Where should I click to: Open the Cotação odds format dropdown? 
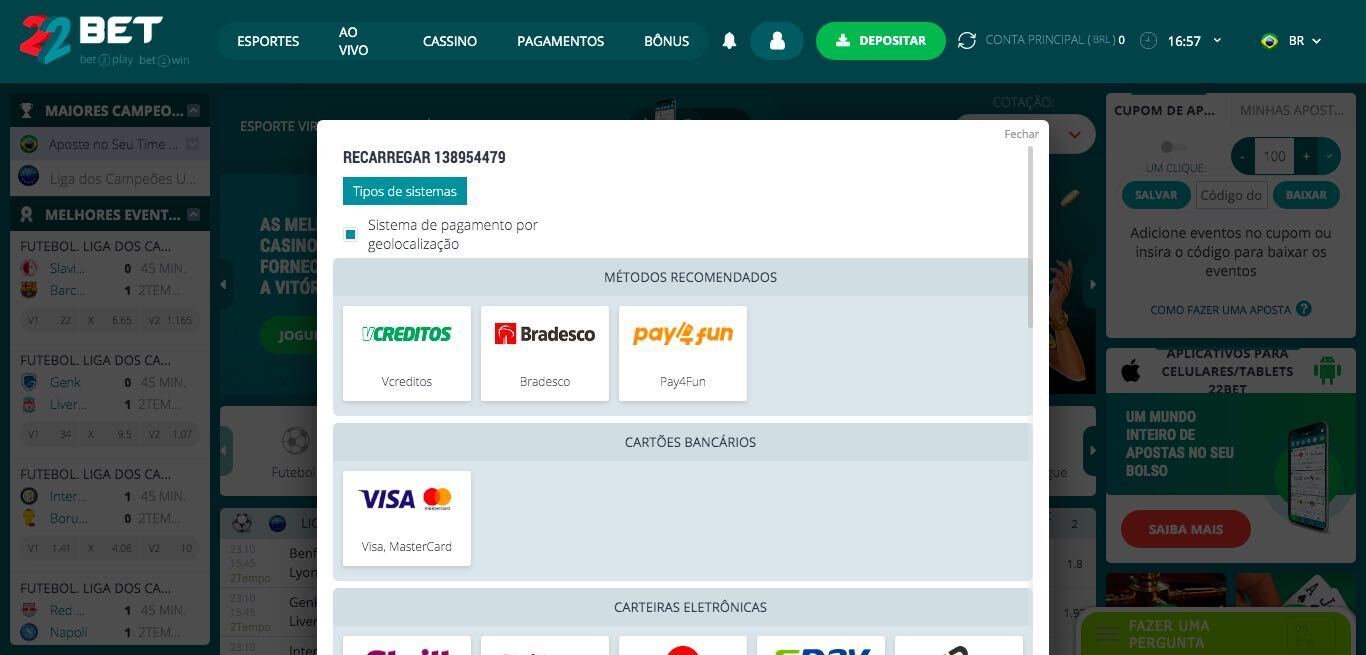coord(1075,134)
